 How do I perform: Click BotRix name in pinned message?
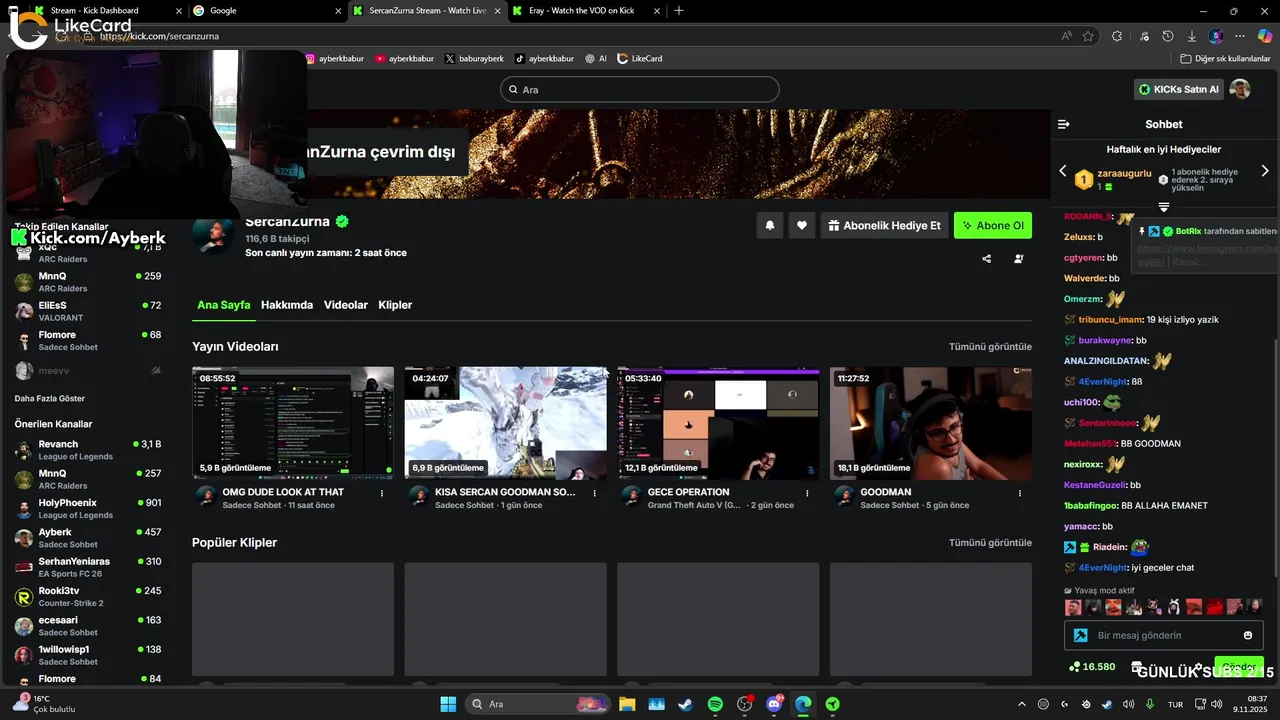[1188, 231]
